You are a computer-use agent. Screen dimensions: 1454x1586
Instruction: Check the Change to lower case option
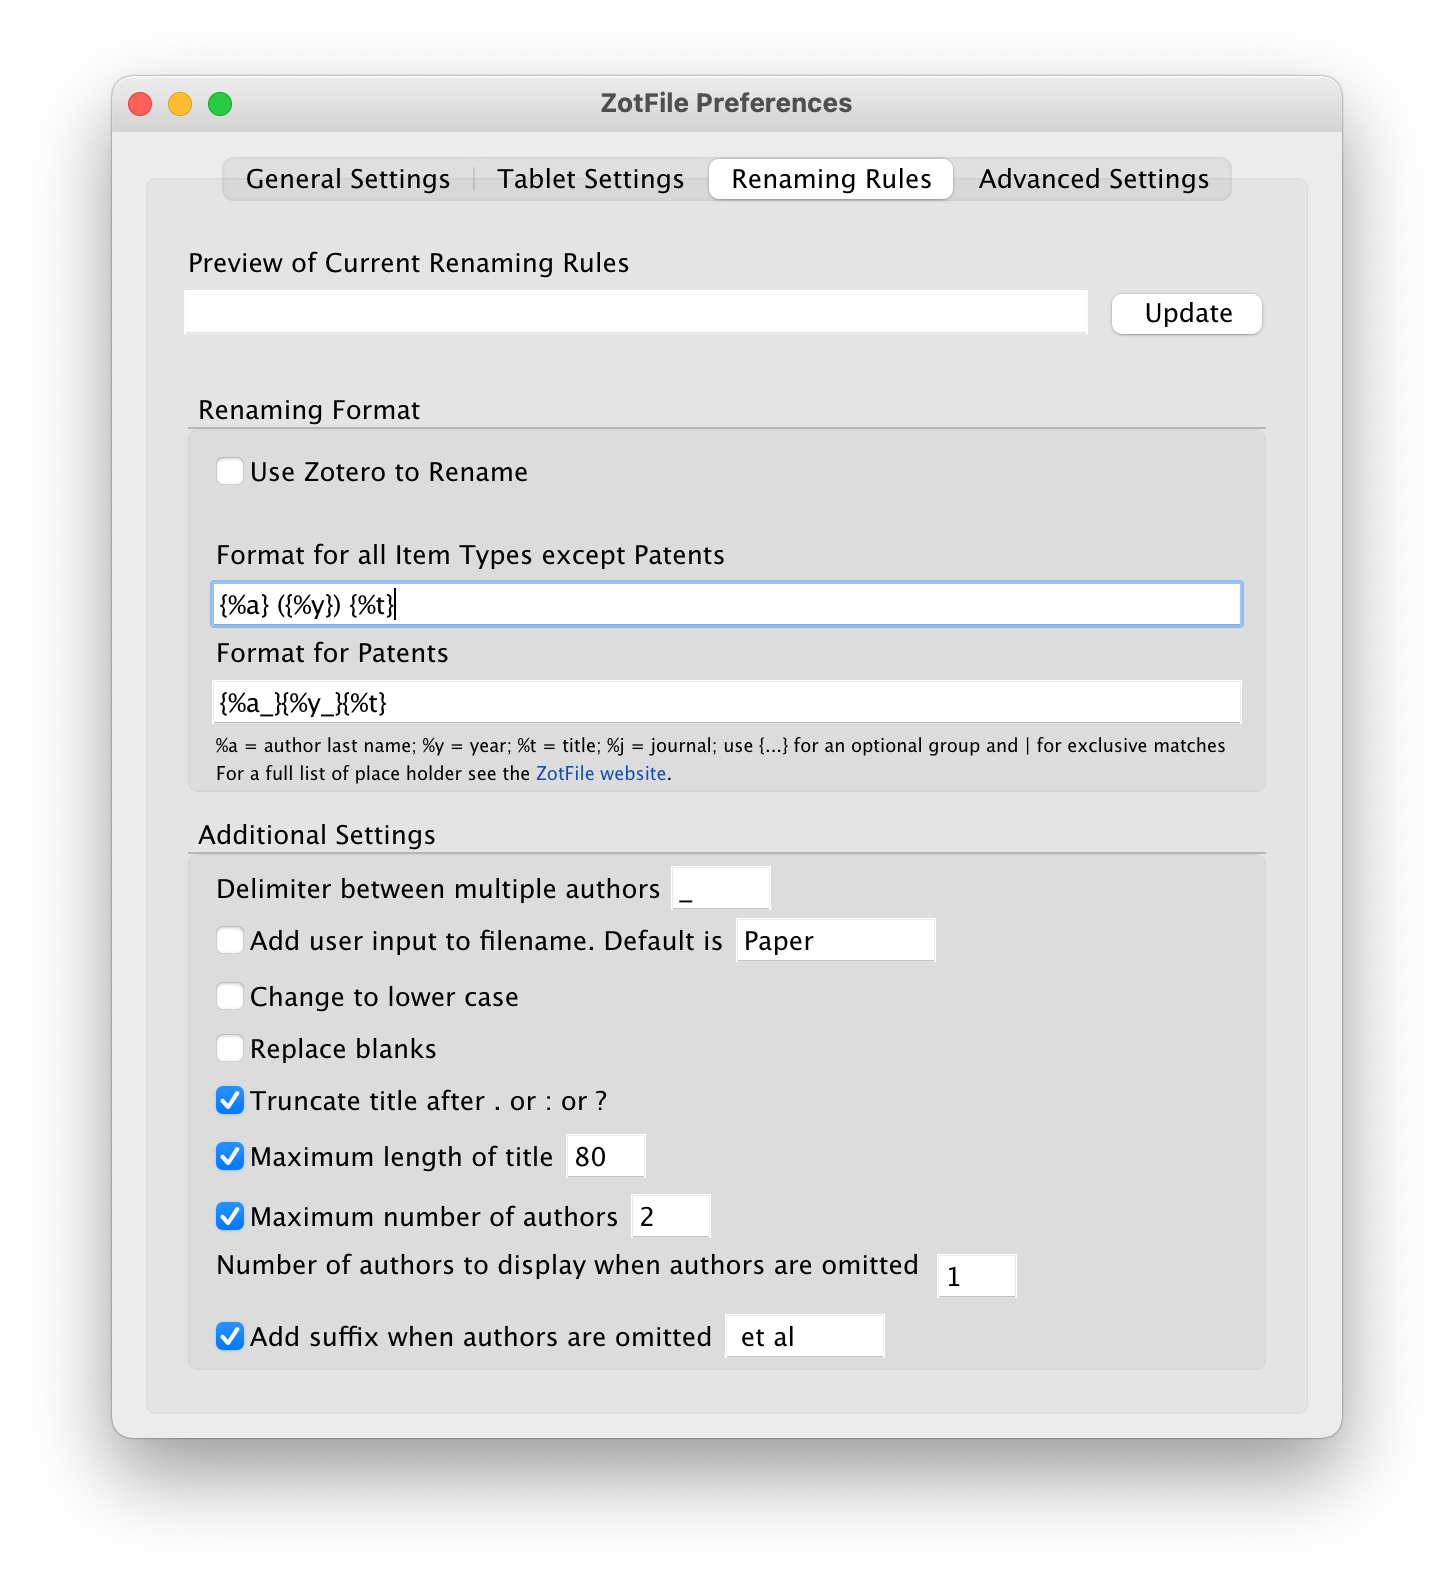(x=231, y=997)
